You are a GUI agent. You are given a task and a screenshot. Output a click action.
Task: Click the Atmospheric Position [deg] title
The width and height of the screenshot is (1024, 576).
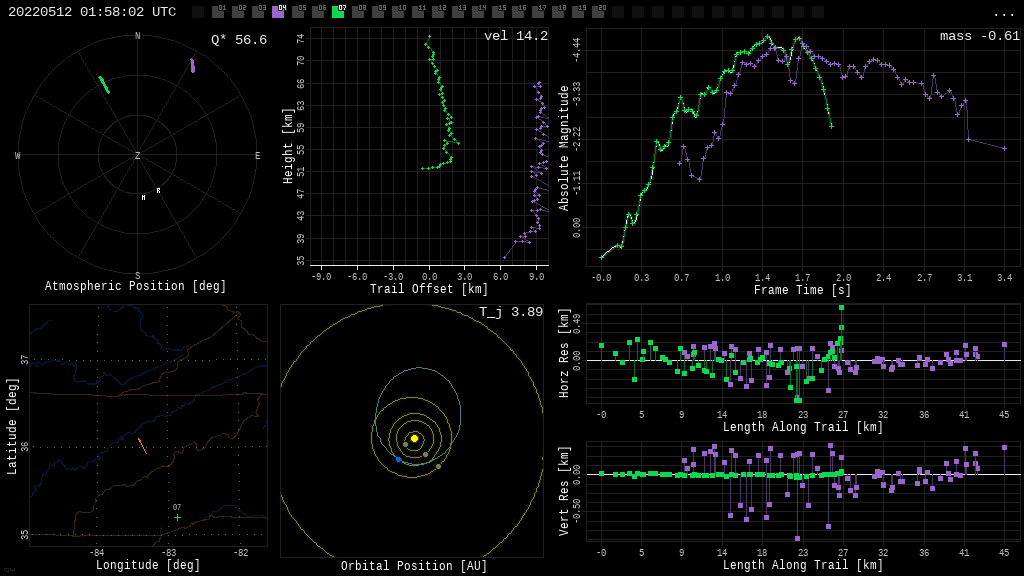pyautogui.click(x=136, y=287)
